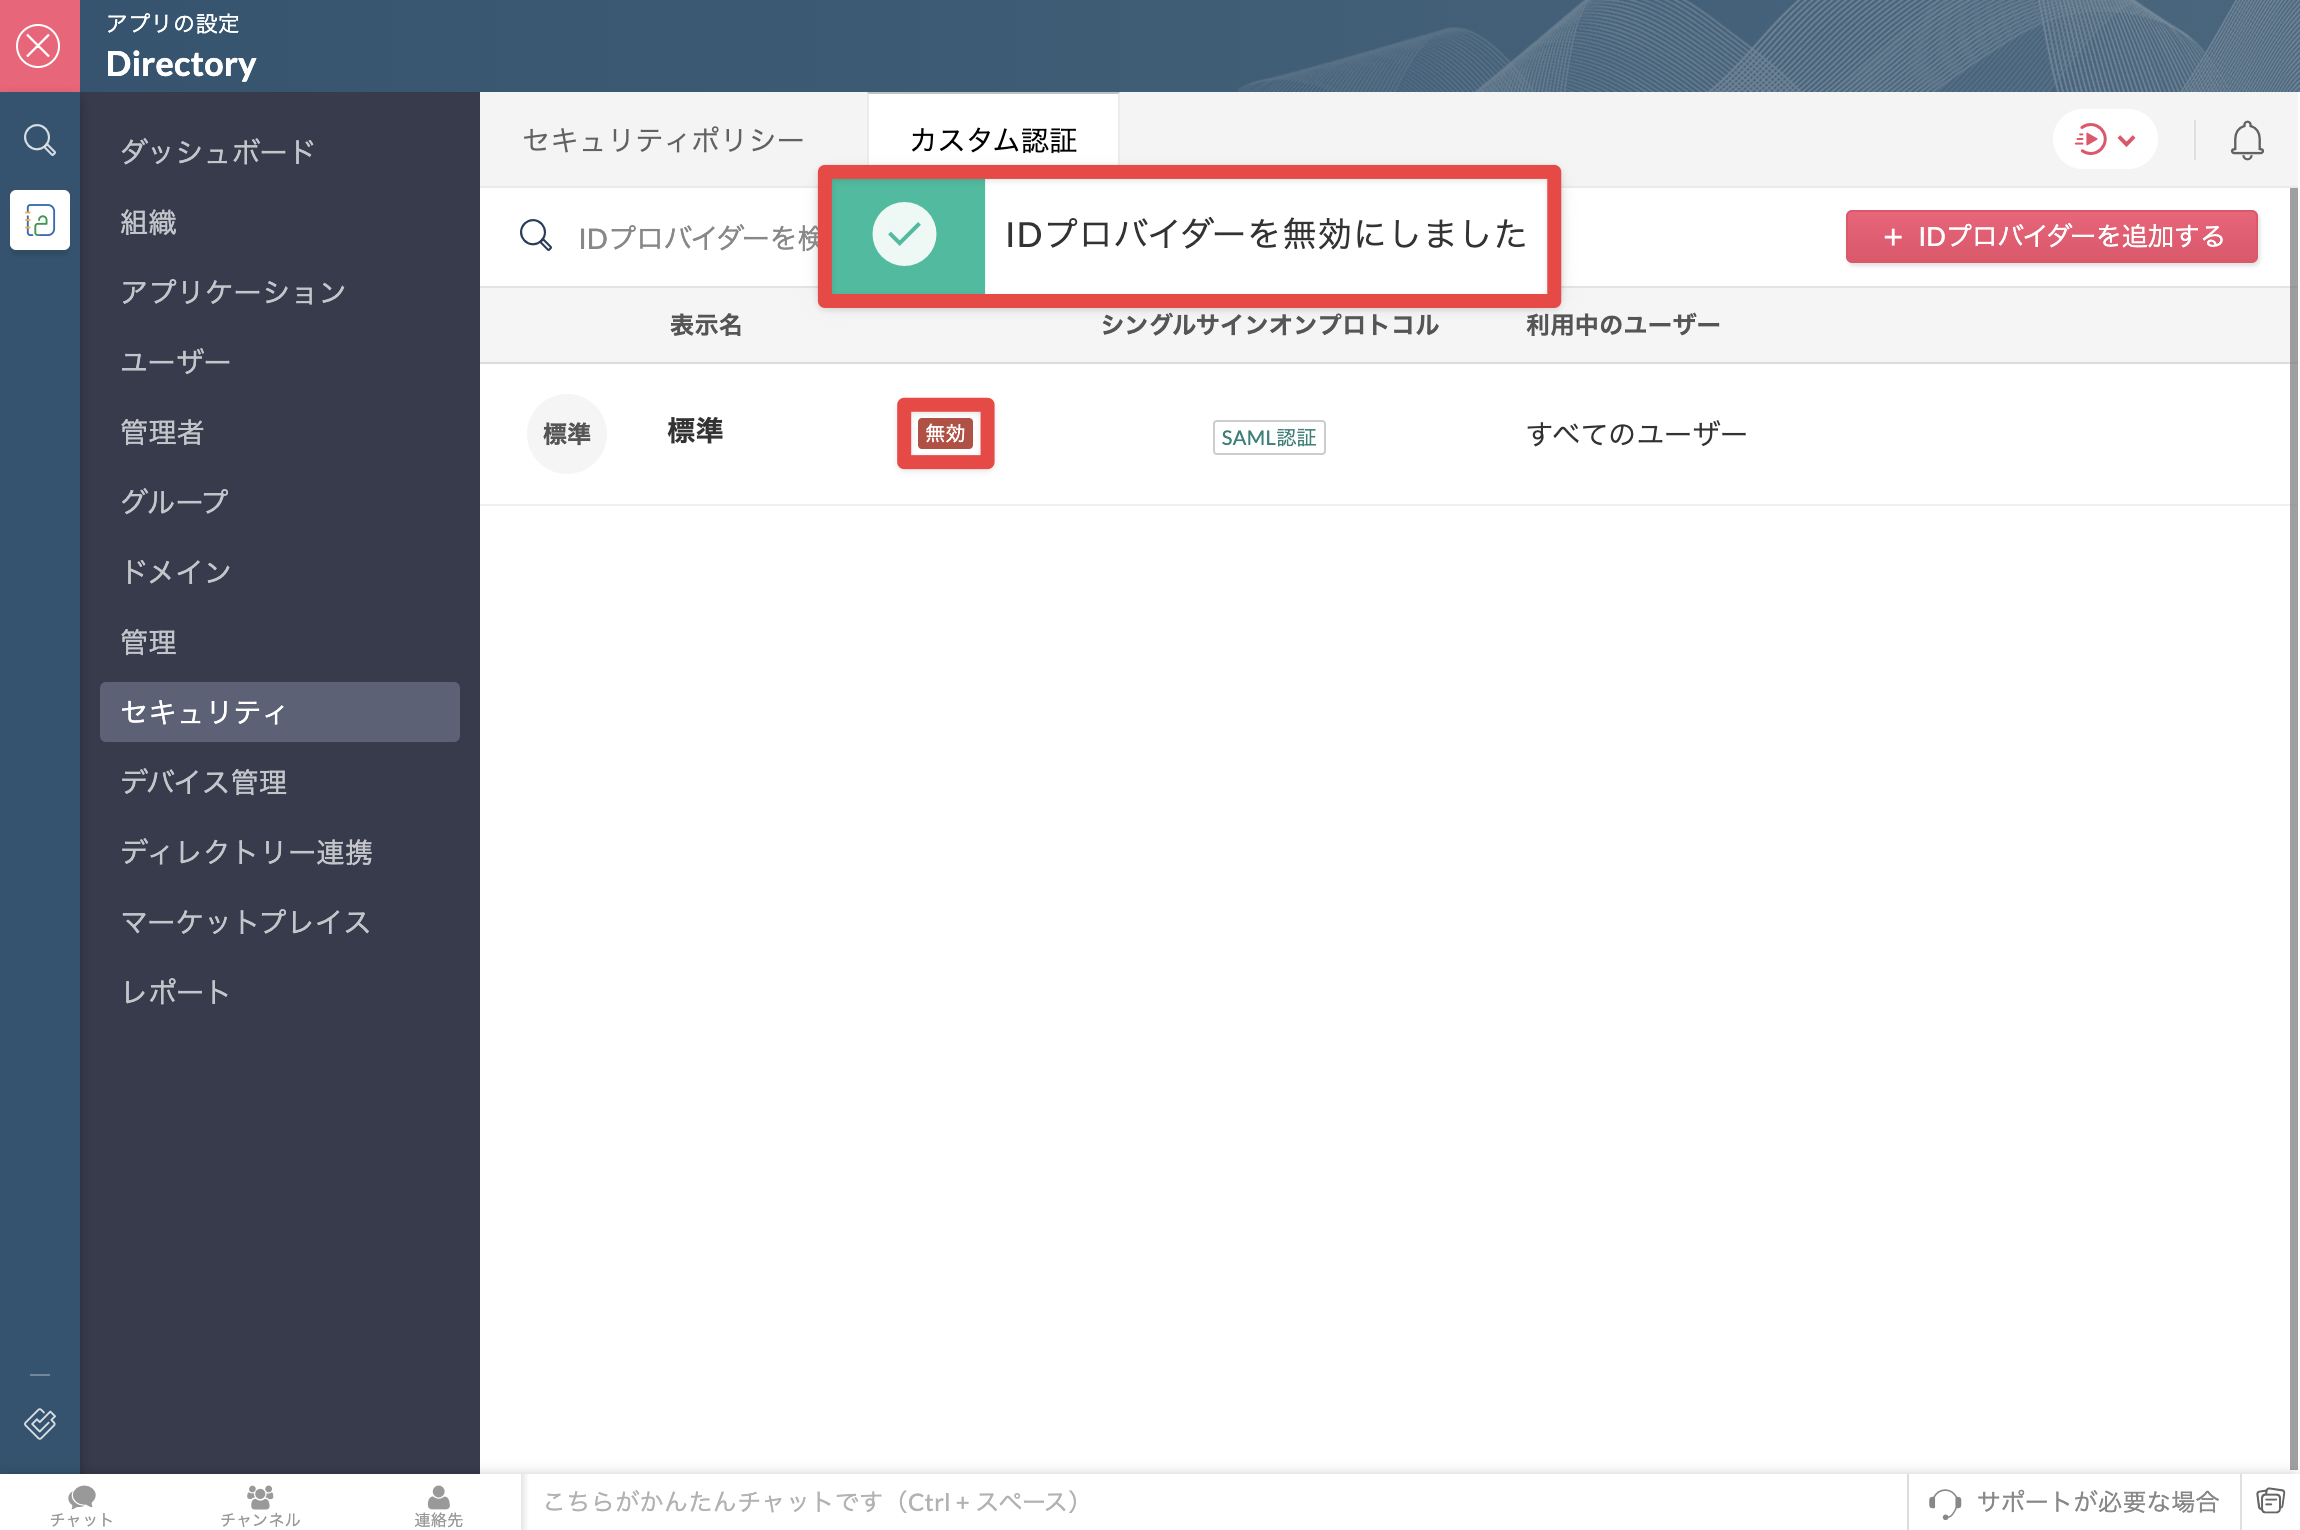The width and height of the screenshot is (2300, 1530).
Task: Click the vertical scrollbar on the right edge
Action: [2294, 830]
